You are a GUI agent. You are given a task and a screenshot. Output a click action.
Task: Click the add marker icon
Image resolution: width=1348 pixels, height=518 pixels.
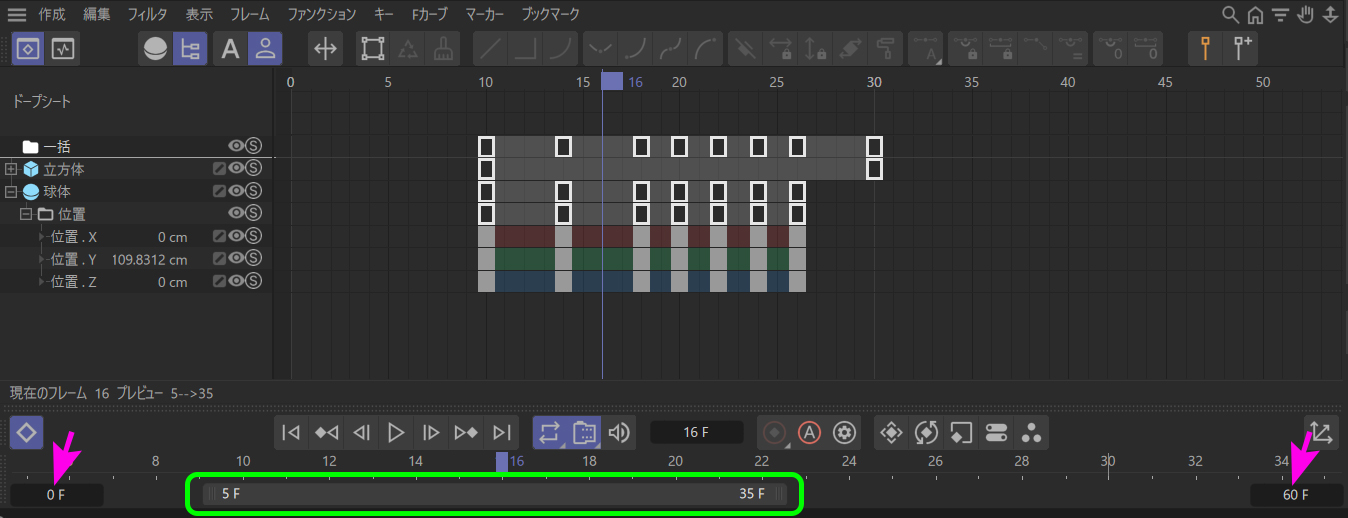coord(1243,49)
